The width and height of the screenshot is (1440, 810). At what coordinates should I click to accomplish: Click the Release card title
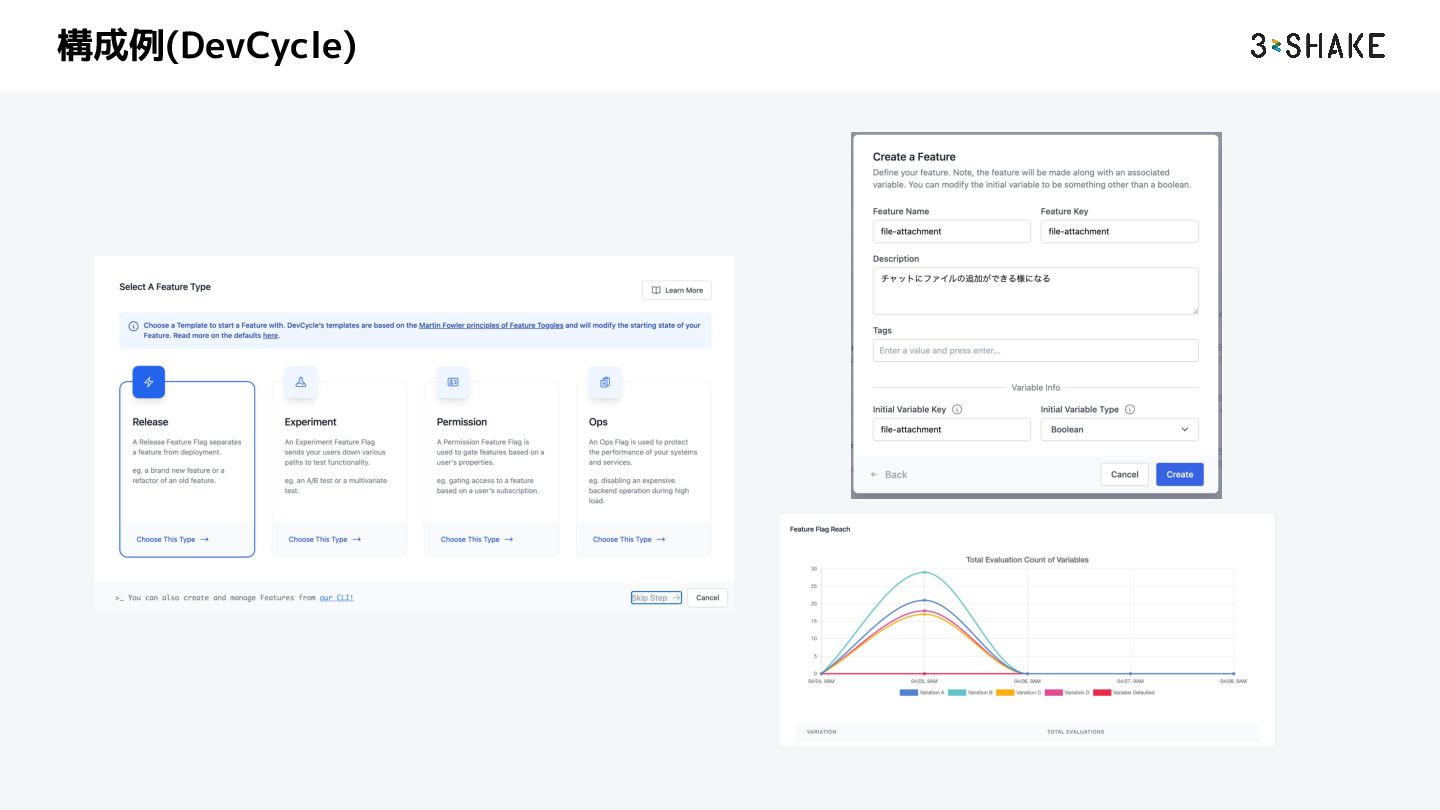pos(150,422)
